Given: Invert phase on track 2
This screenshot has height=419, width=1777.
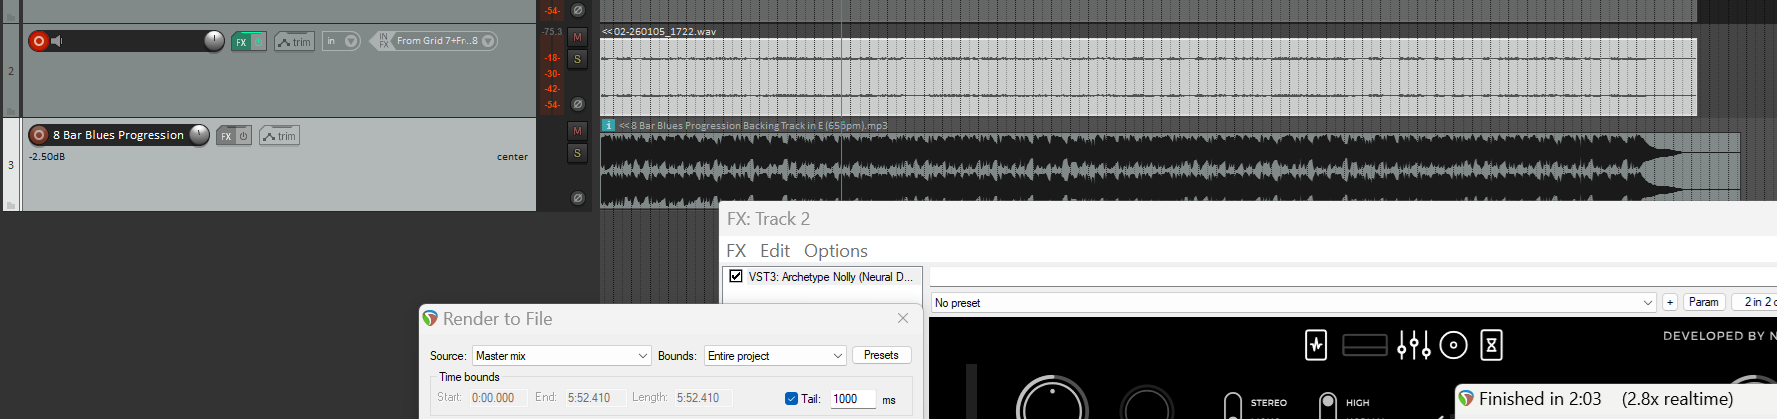Looking at the screenshot, I should (x=577, y=104).
